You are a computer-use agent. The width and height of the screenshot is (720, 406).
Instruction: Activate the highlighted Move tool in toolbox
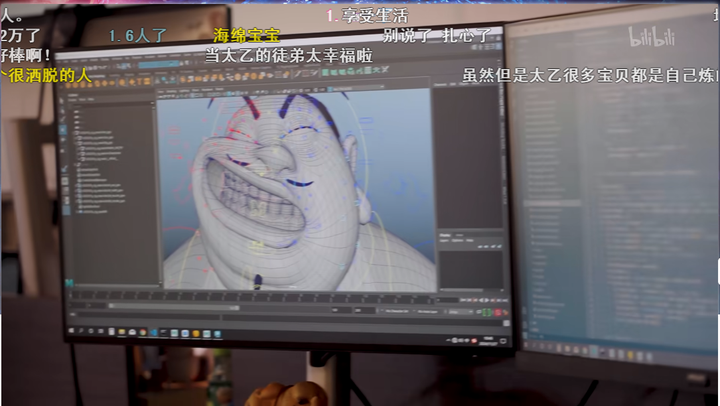pos(63,130)
